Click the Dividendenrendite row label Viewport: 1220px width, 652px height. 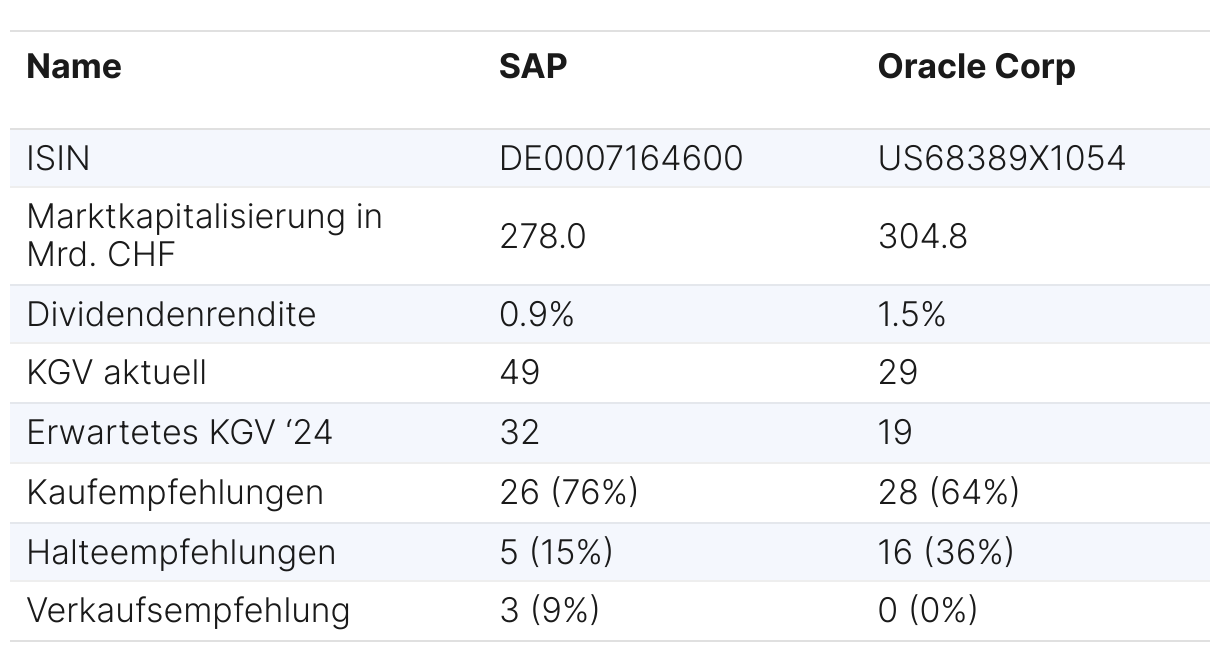click(171, 314)
